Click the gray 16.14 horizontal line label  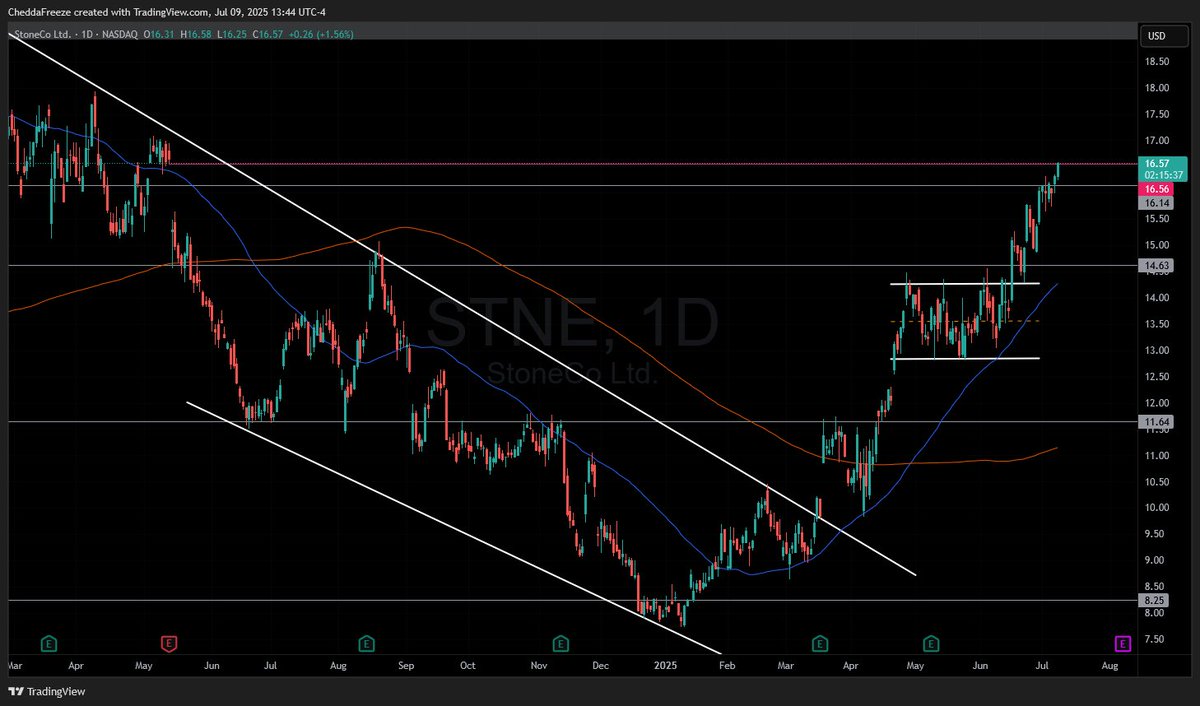click(1157, 202)
